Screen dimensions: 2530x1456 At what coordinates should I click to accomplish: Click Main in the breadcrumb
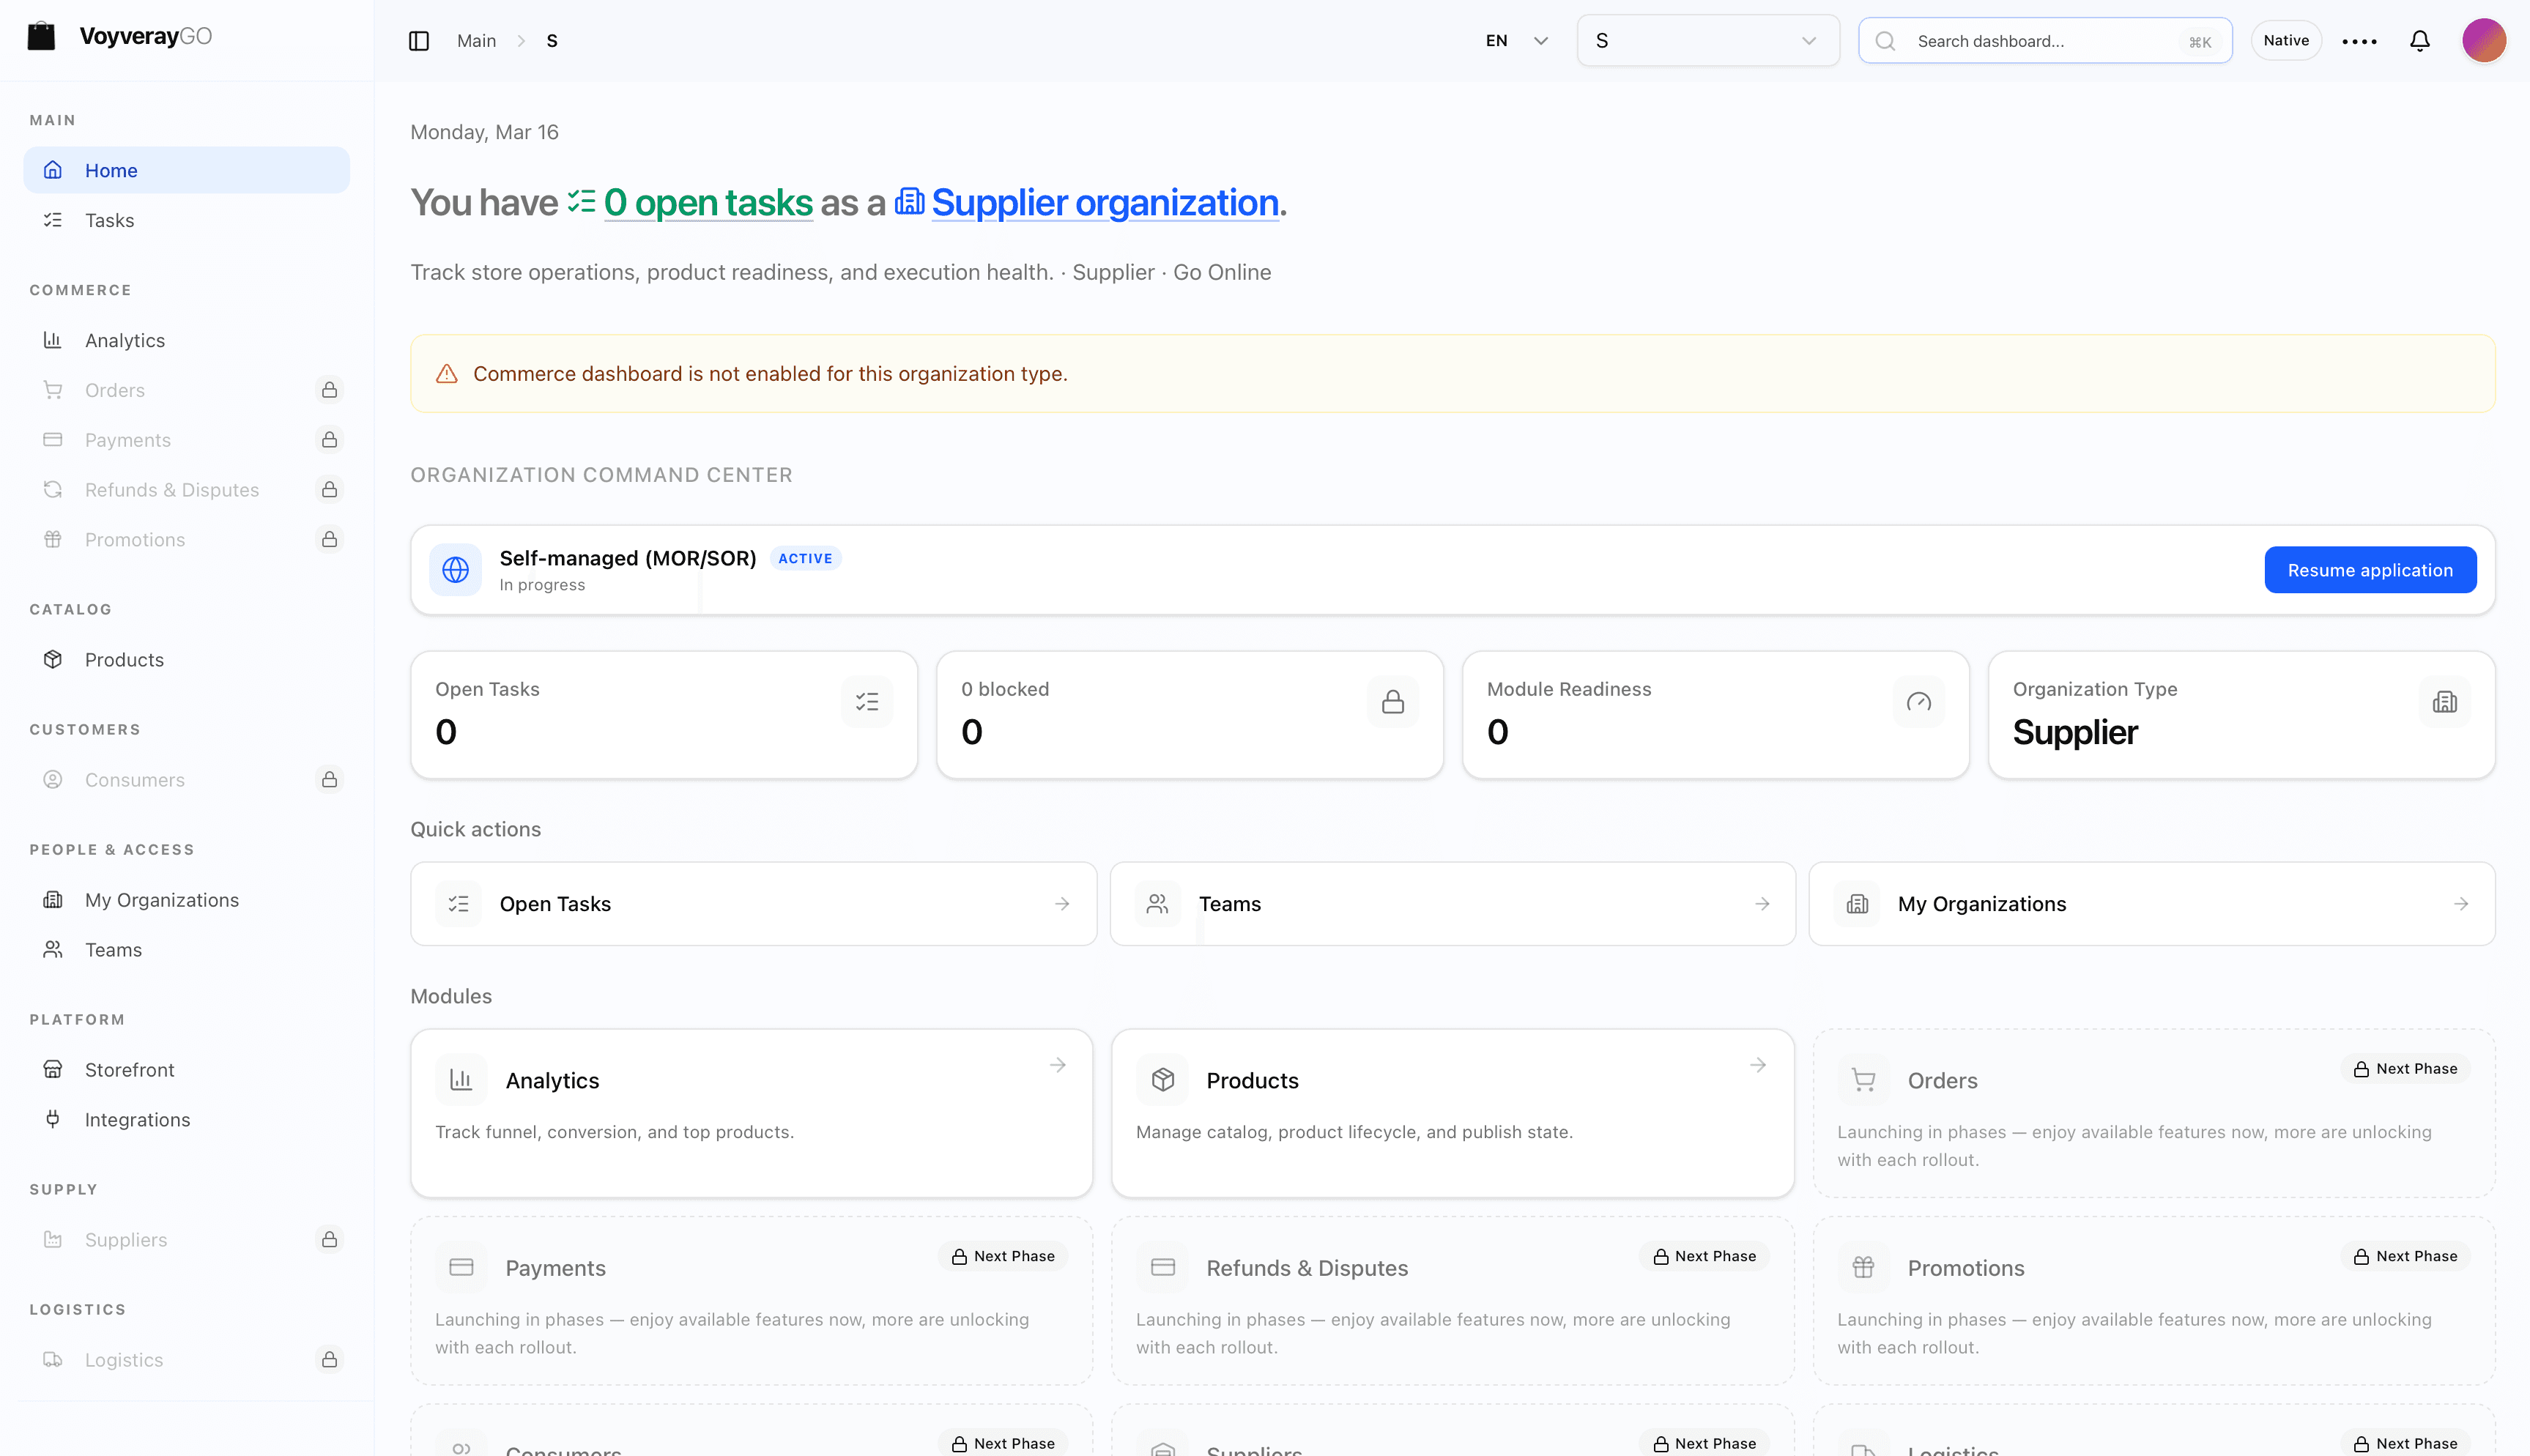(x=476, y=41)
